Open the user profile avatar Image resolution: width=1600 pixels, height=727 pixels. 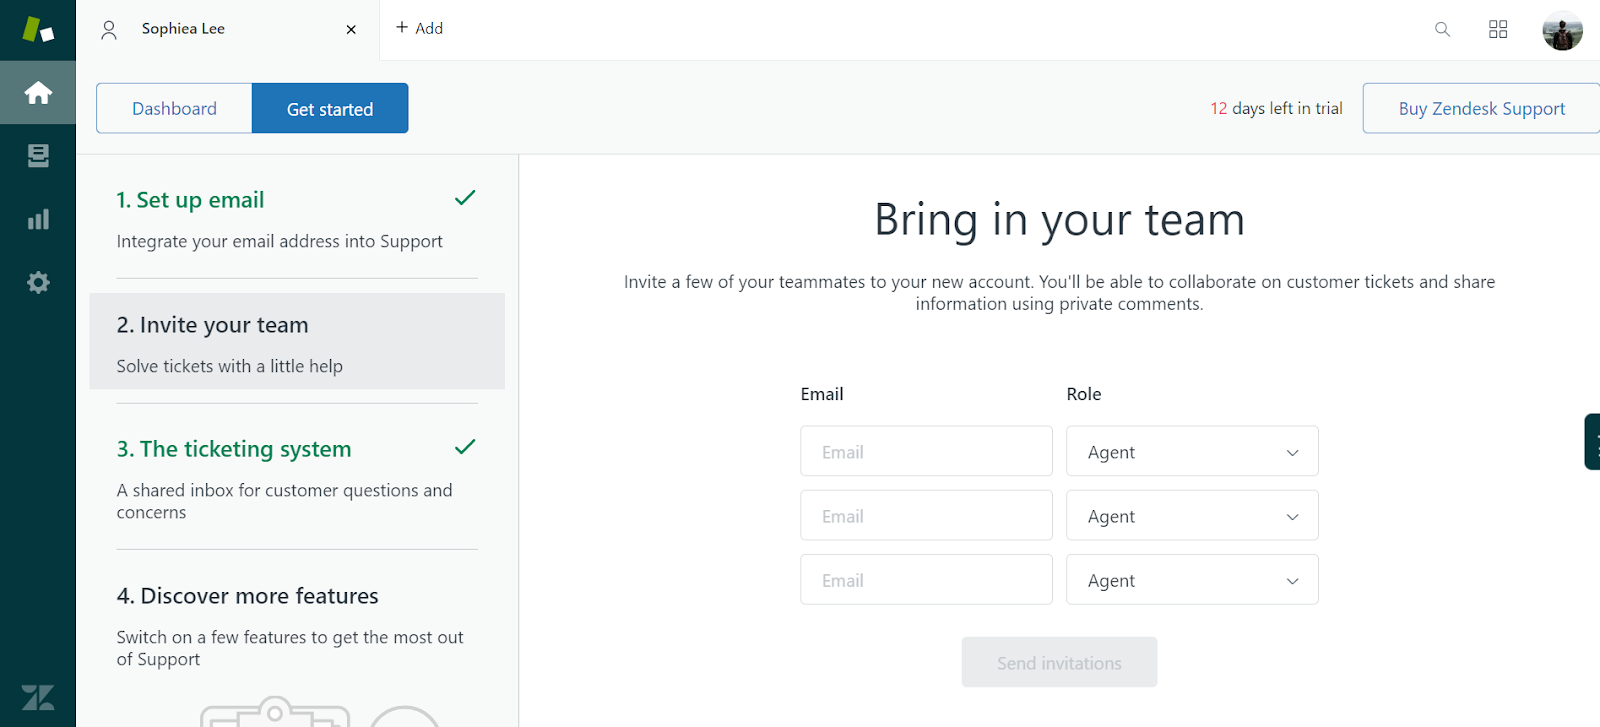point(1562,30)
